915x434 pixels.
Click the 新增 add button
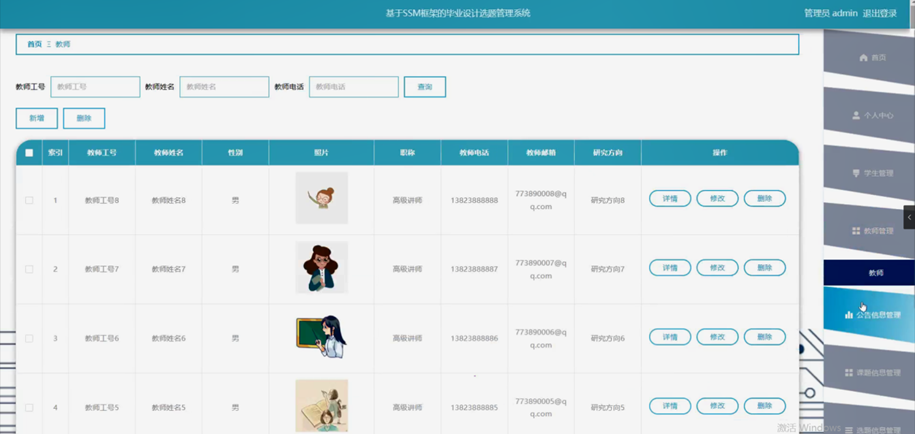coord(37,118)
